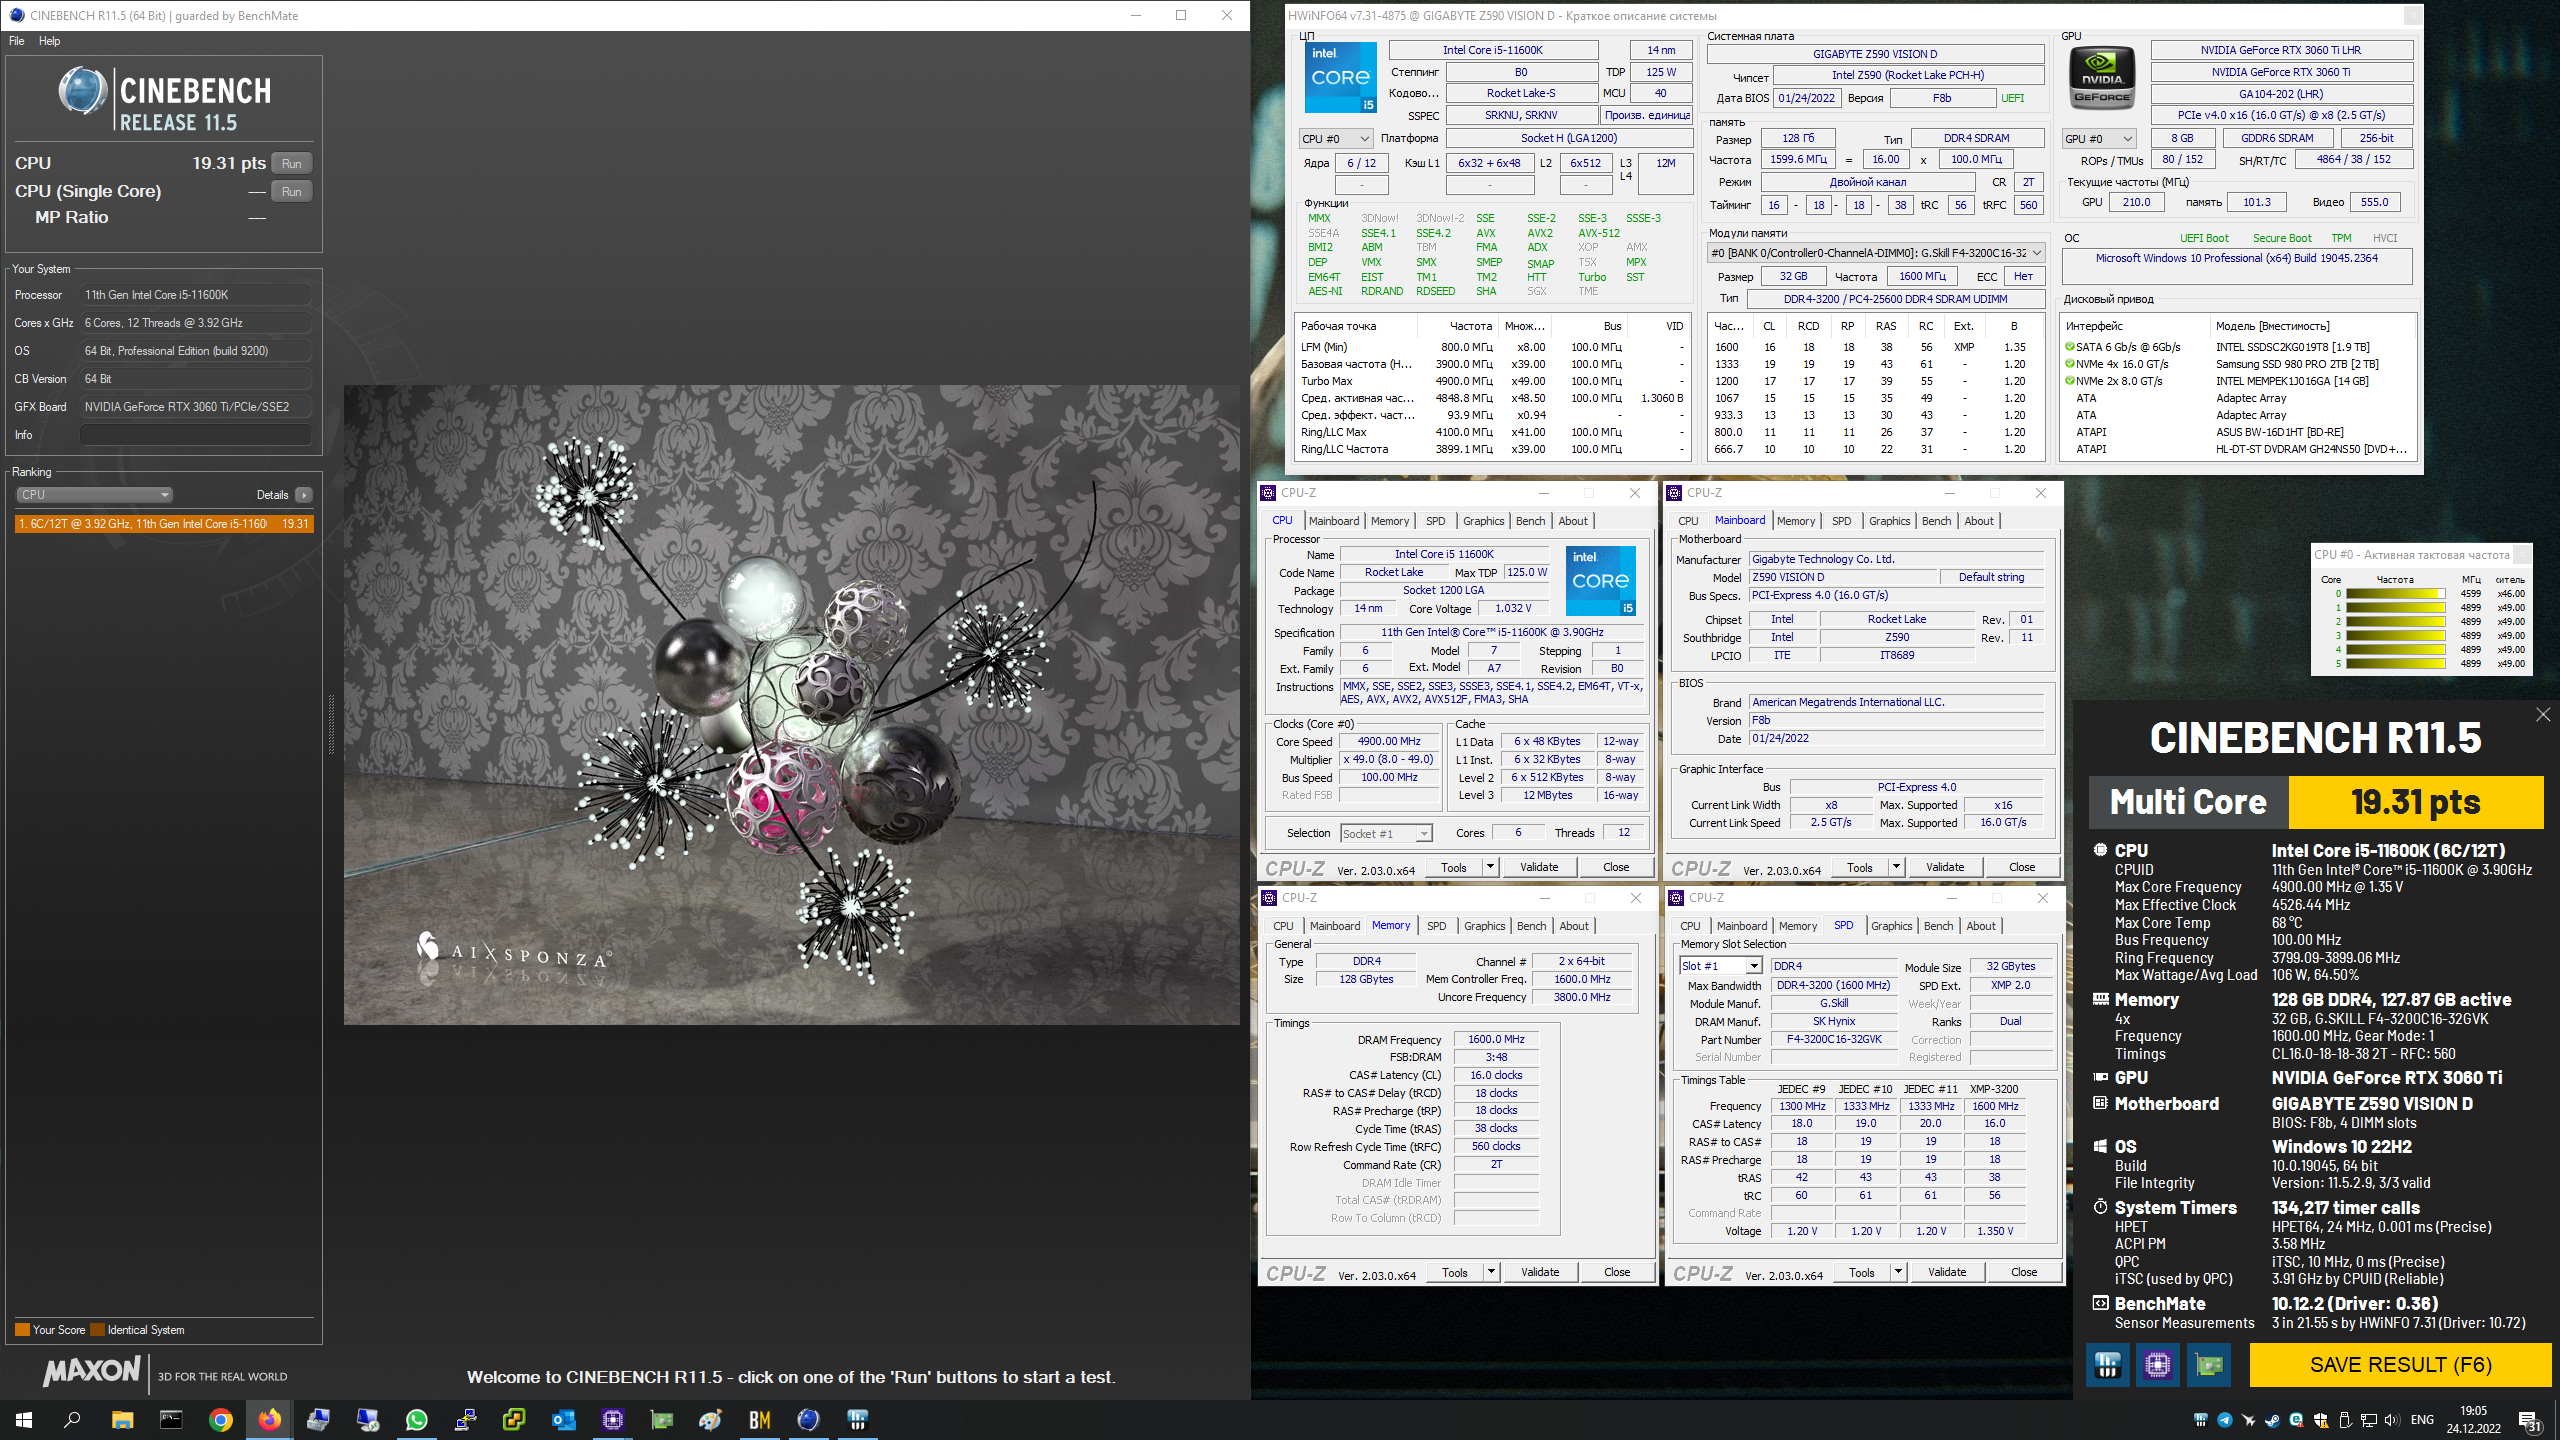Select About tab in CPU-Z Memory window
The image size is (2560, 1440).
[1573, 926]
